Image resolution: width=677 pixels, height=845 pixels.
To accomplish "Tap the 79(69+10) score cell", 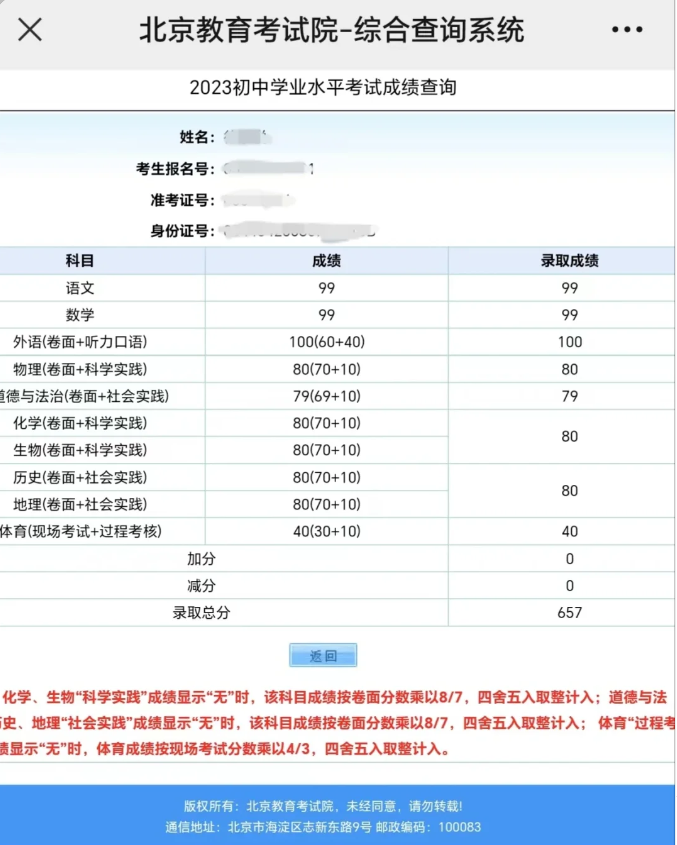I will coord(326,396).
